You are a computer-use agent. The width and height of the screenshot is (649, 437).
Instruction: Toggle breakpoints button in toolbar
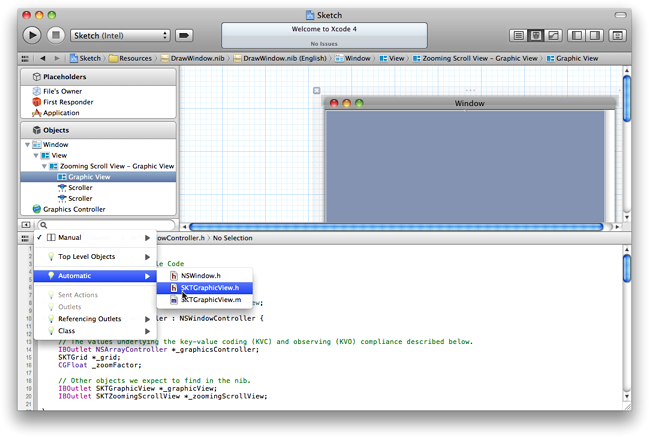coord(184,35)
